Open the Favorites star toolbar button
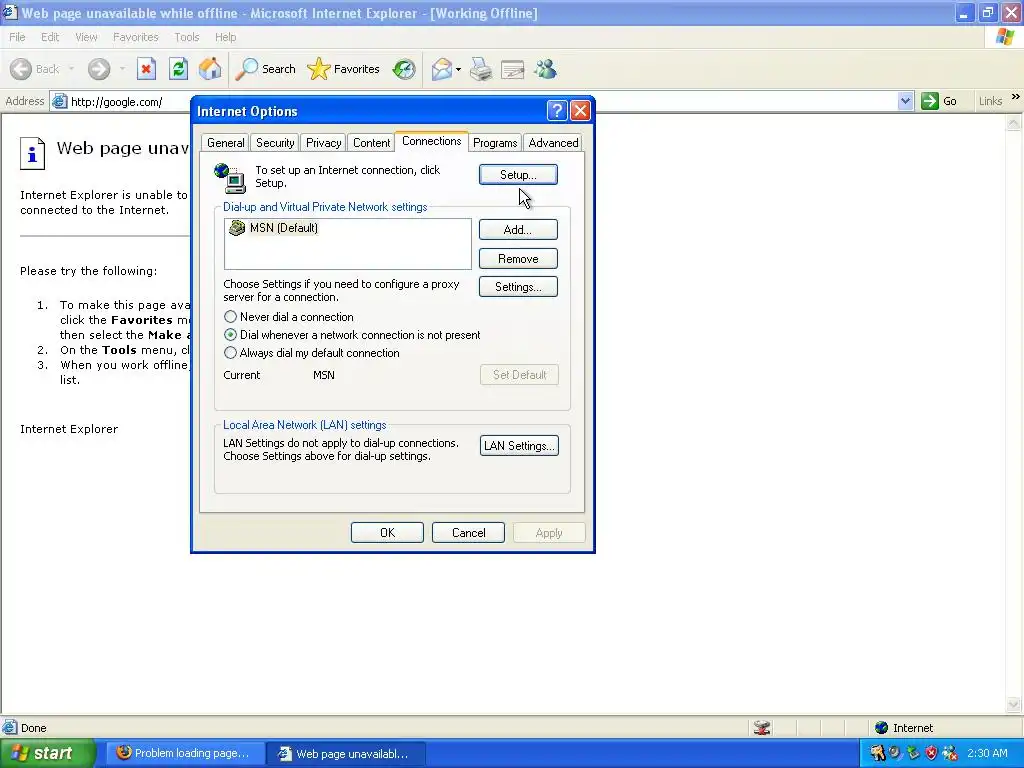Image resolution: width=1024 pixels, height=768 pixels. click(344, 69)
